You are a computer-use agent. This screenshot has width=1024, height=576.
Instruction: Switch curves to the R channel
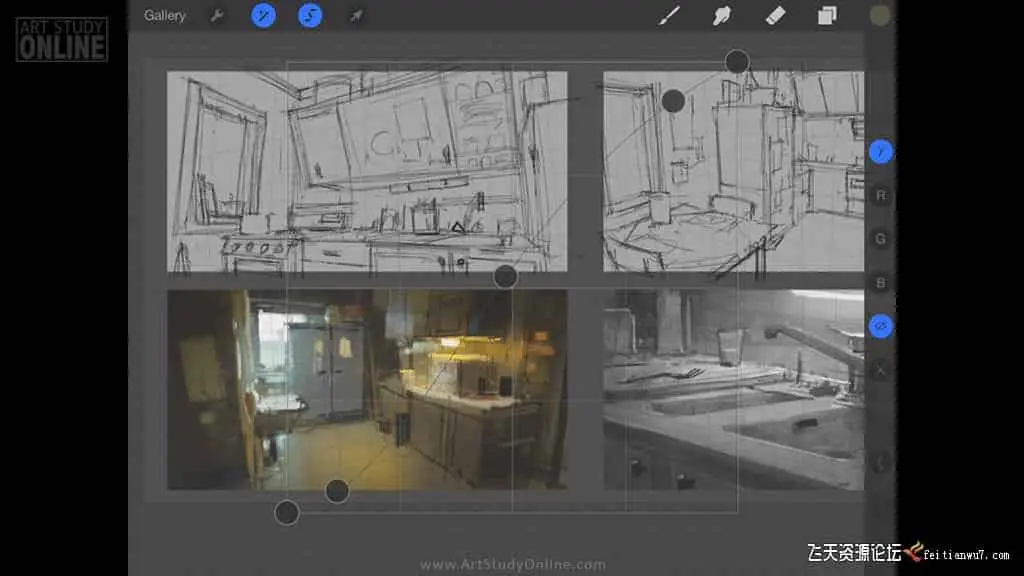(880, 195)
